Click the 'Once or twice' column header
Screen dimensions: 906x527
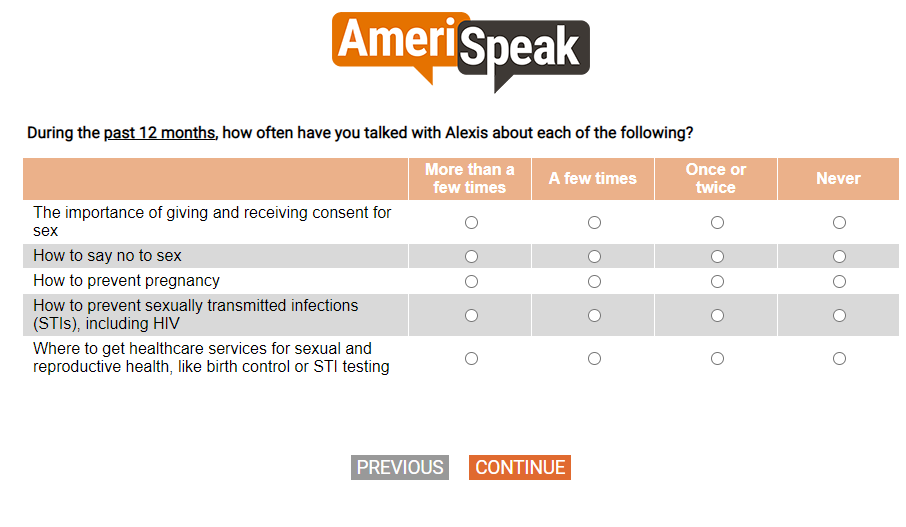tap(716, 179)
